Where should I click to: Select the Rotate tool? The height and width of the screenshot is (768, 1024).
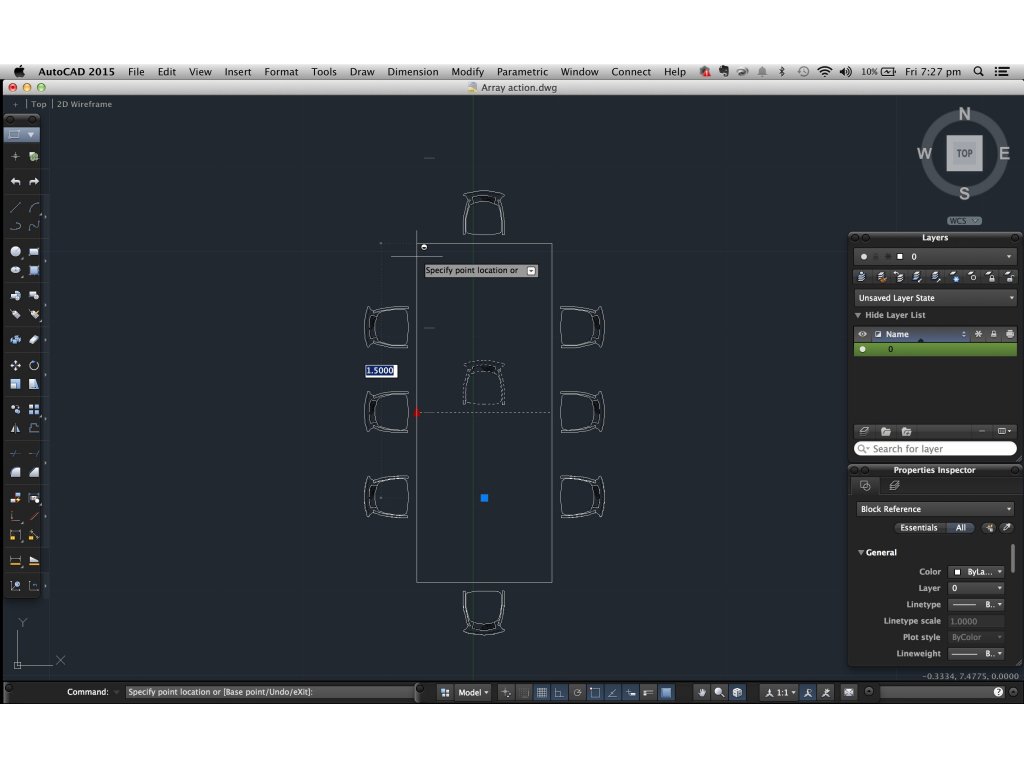tap(34, 366)
